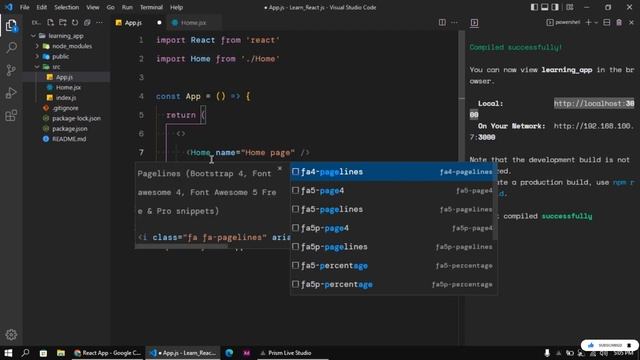The width and height of the screenshot is (640, 360).
Task: Open the Extensions view
Action: click(11, 116)
